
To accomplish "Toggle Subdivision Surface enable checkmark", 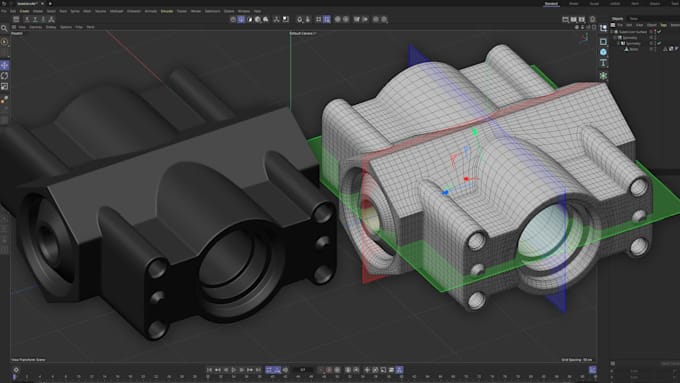I will (x=659, y=32).
